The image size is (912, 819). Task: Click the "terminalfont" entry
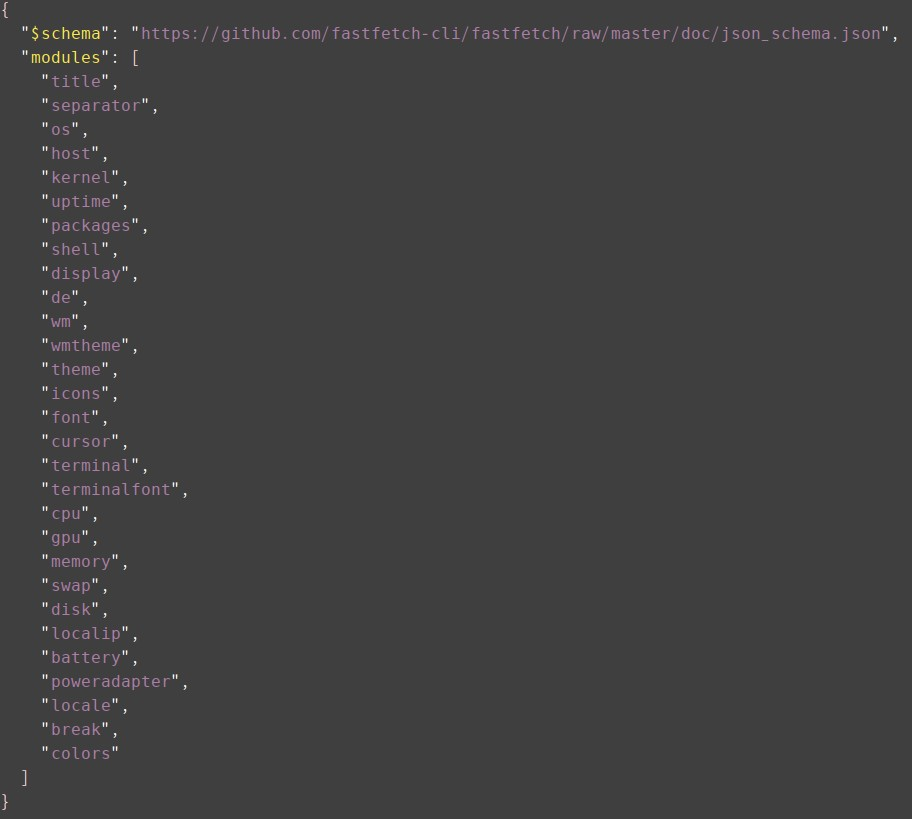click(x=110, y=489)
